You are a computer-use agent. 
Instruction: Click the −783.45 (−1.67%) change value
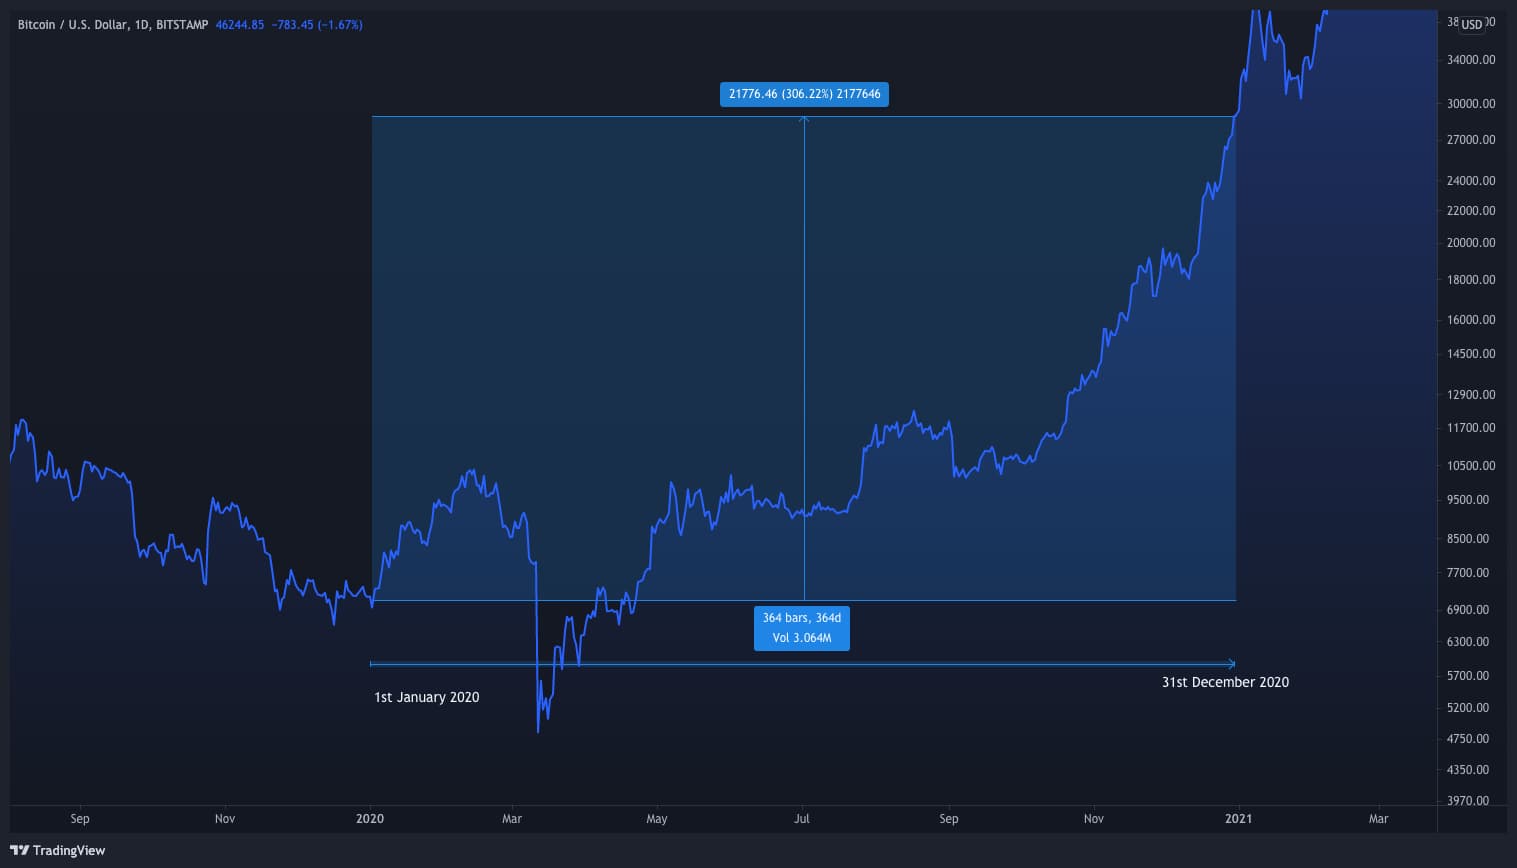click(x=317, y=25)
